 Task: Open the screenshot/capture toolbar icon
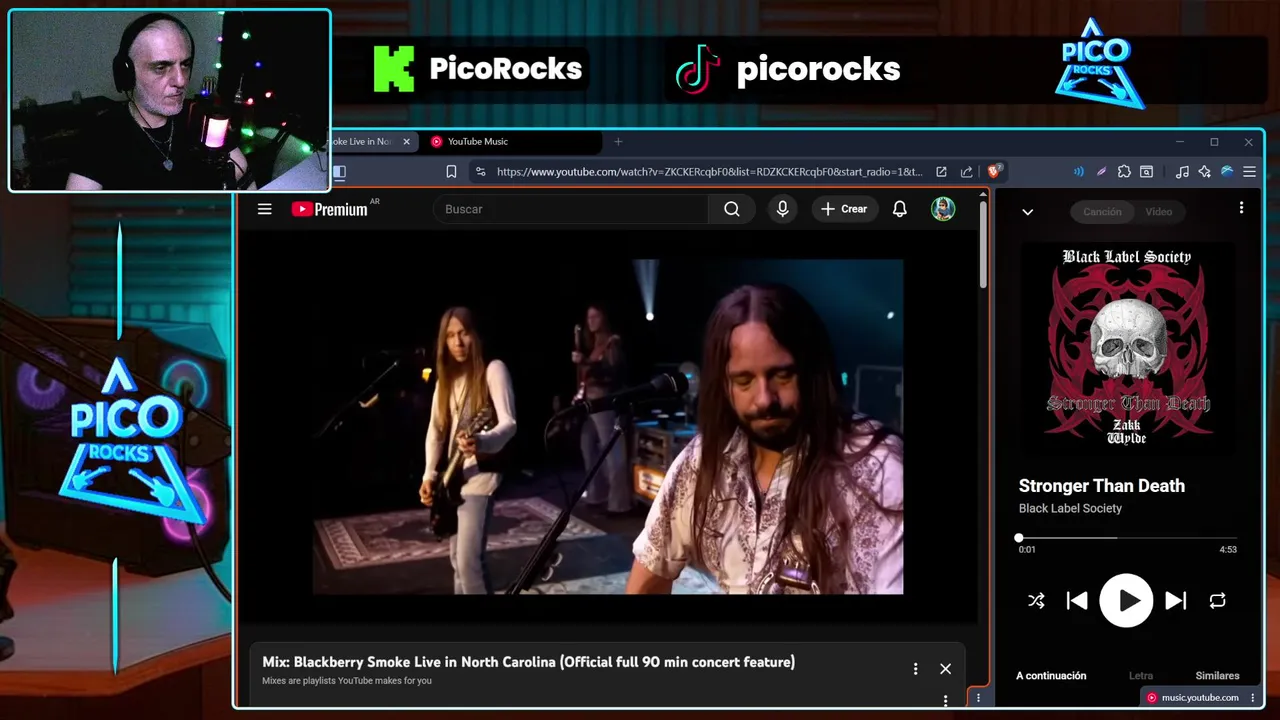[x=1147, y=172]
